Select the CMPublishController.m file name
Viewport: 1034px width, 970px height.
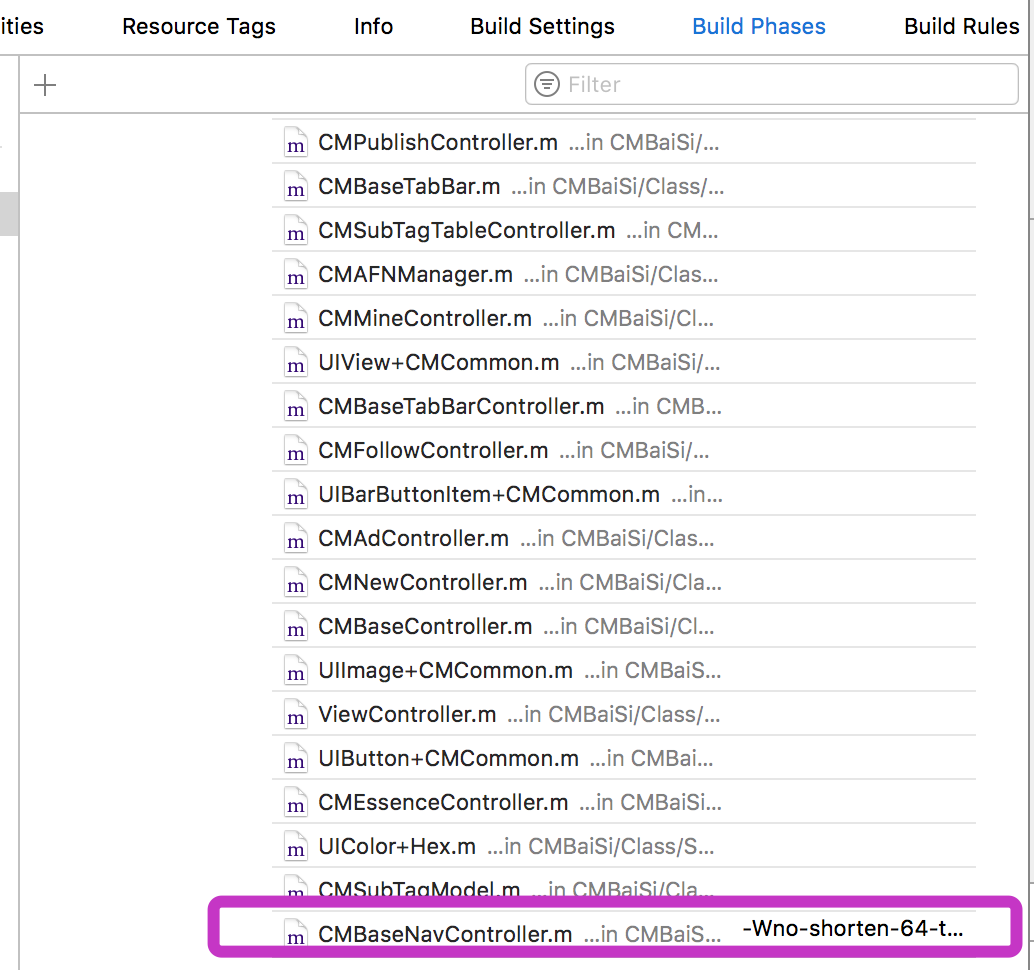438,142
